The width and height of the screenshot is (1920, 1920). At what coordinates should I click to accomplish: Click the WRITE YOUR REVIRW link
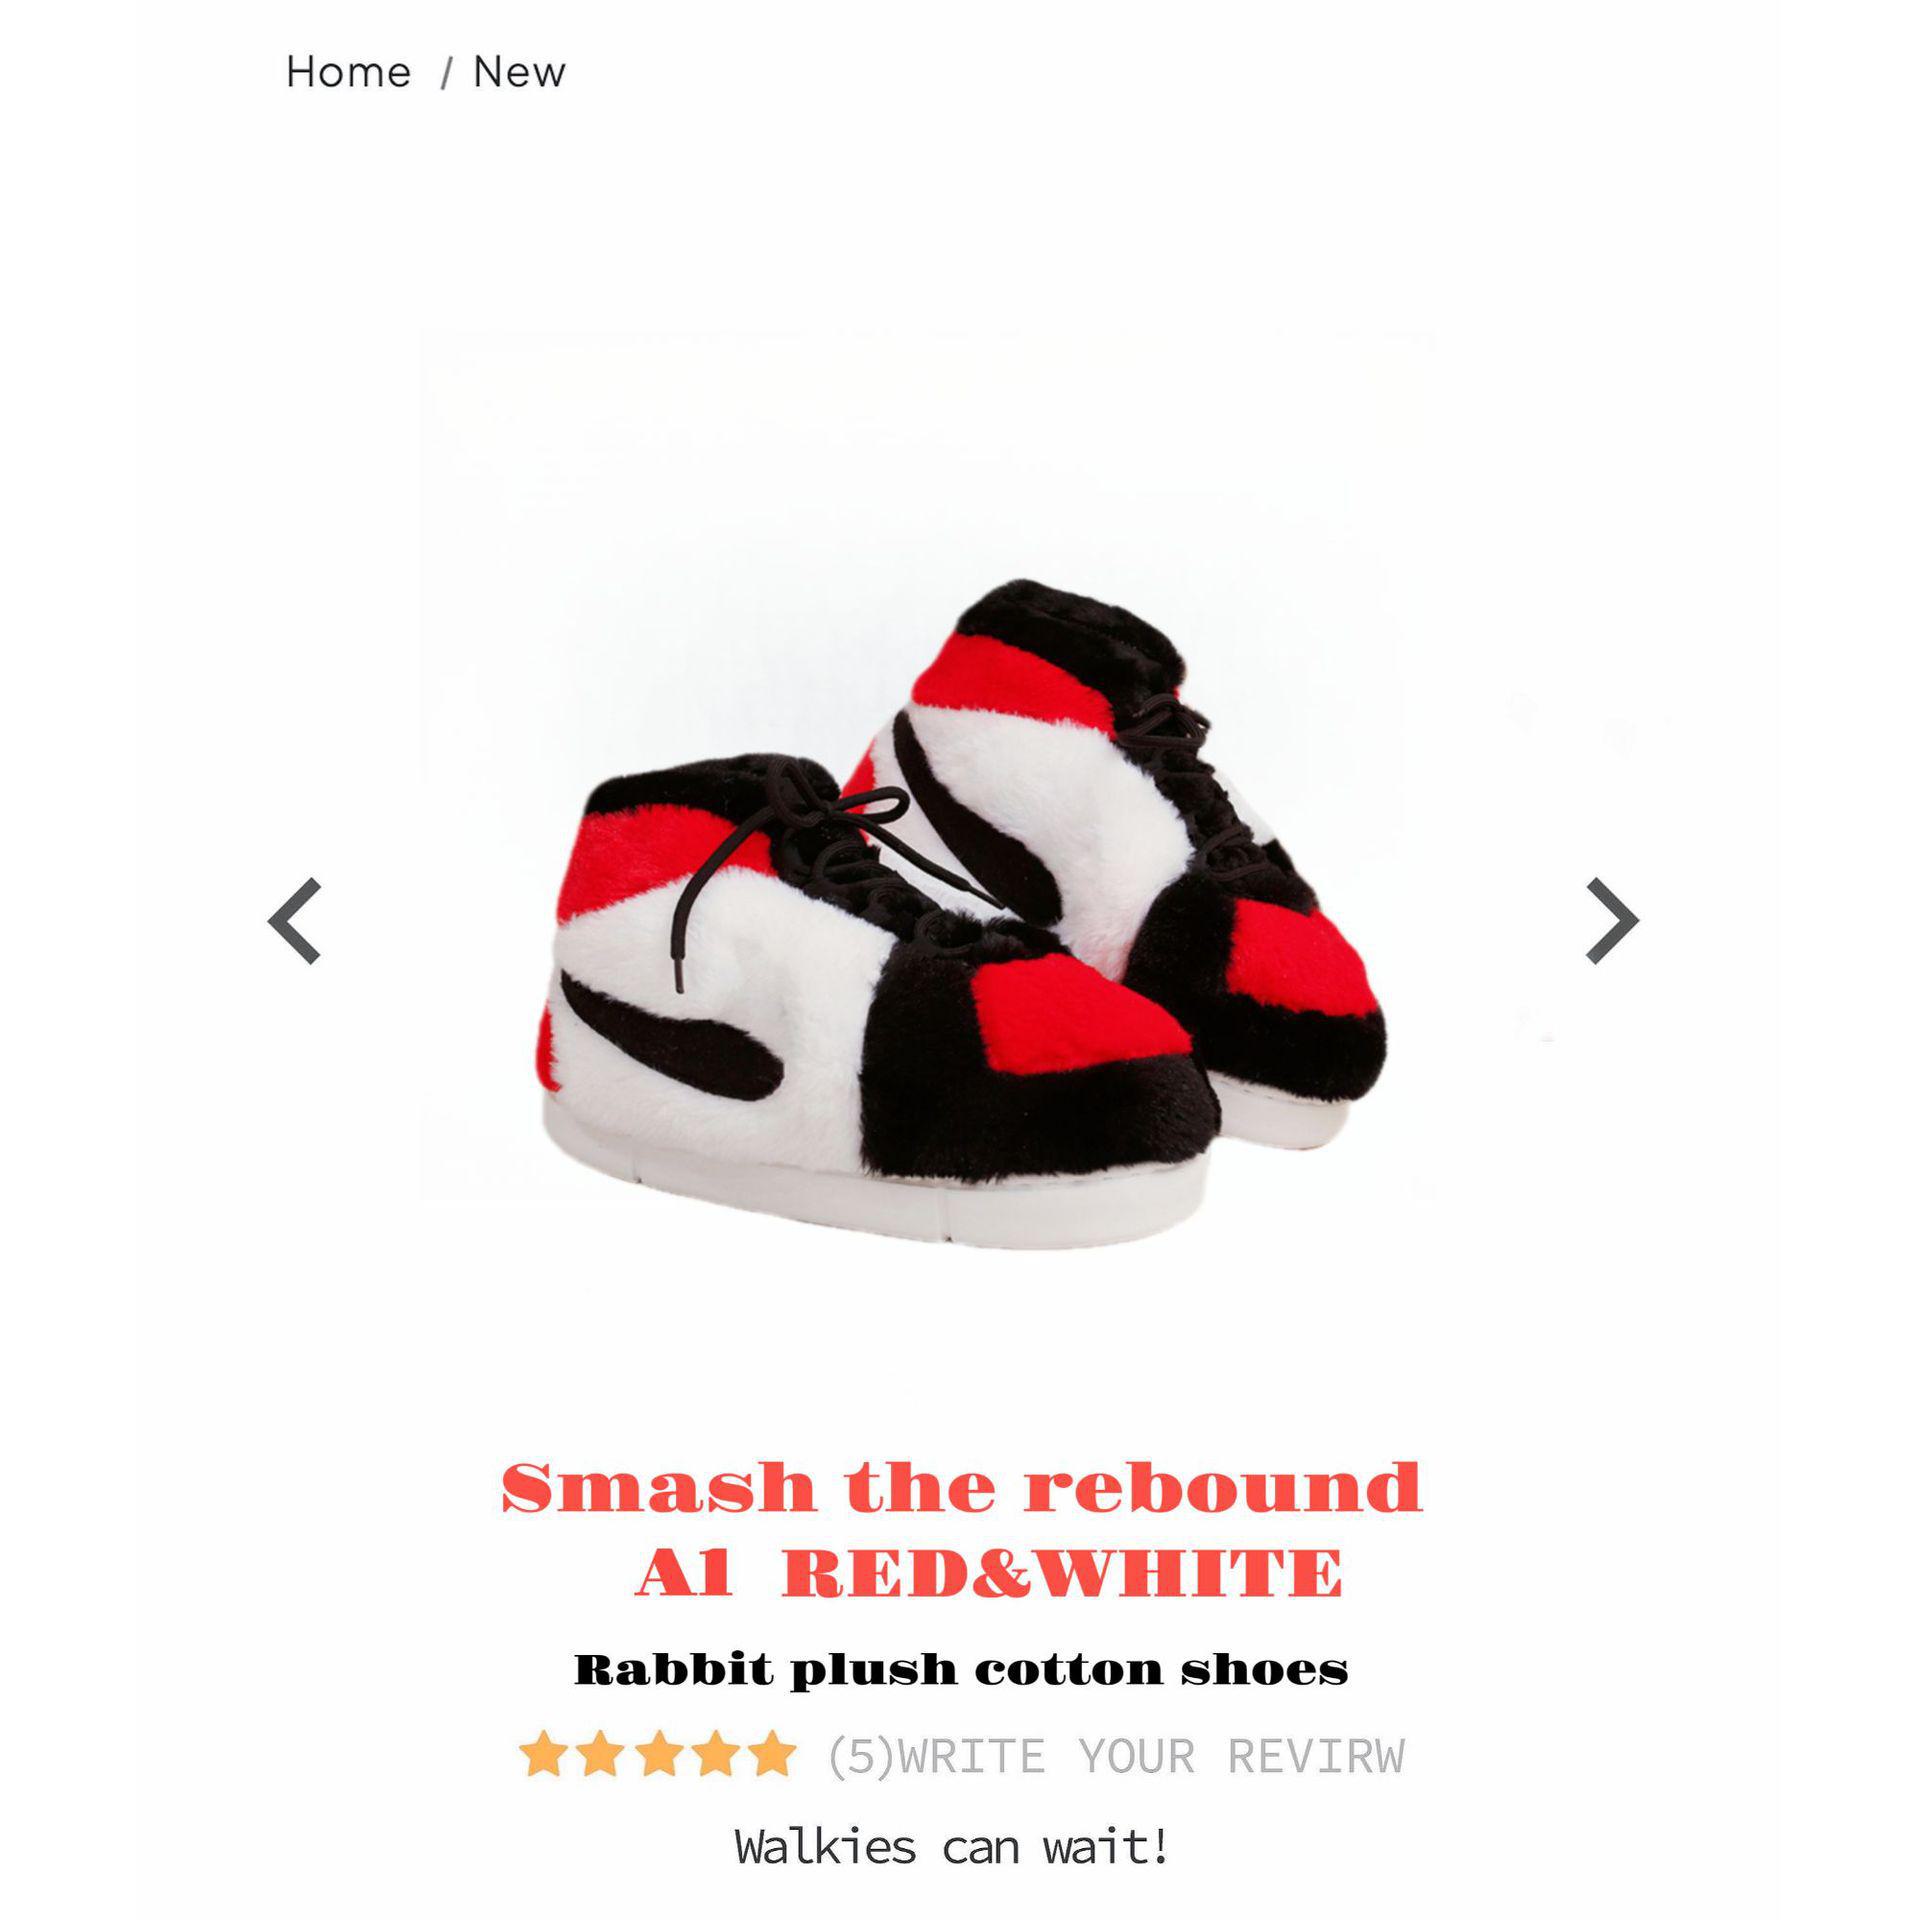tap(1152, 1756)
